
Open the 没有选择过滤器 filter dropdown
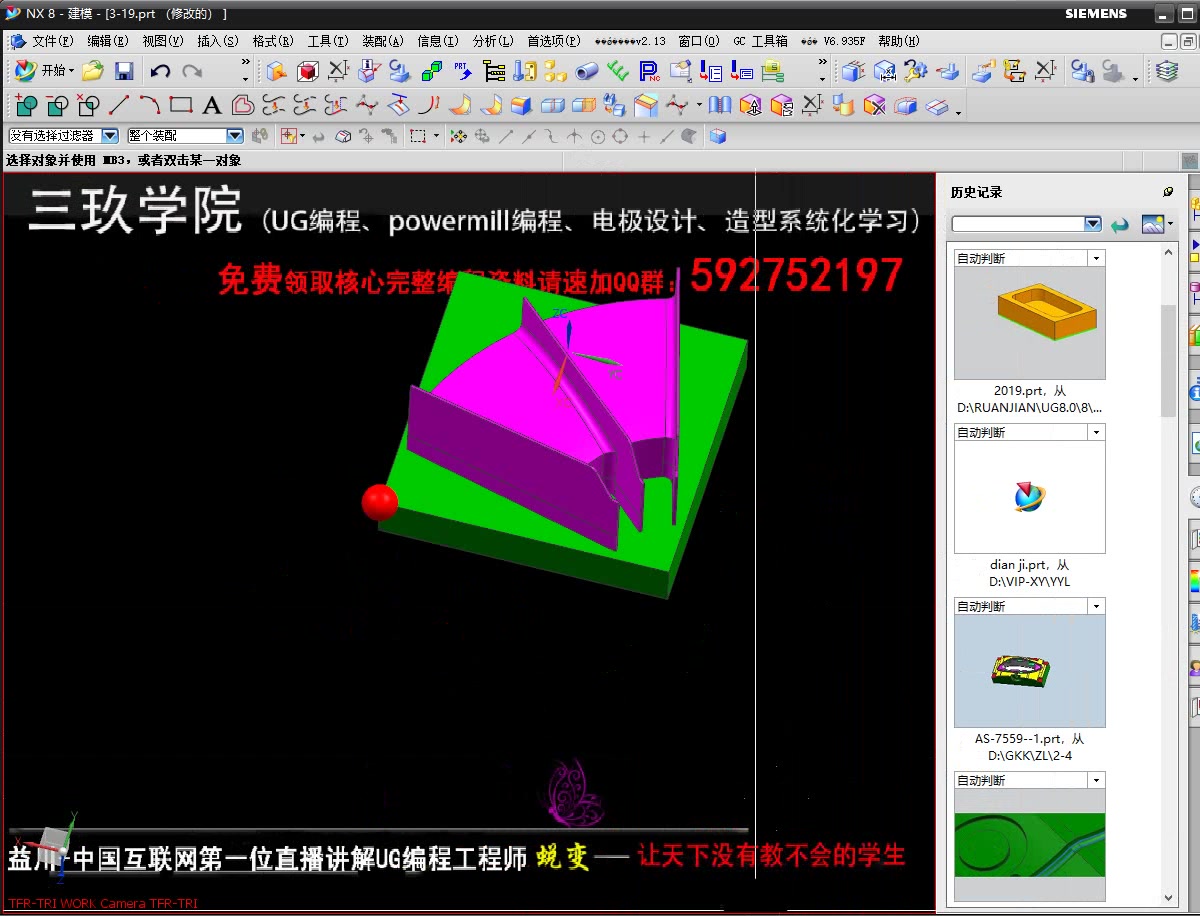tap(108, 134)
